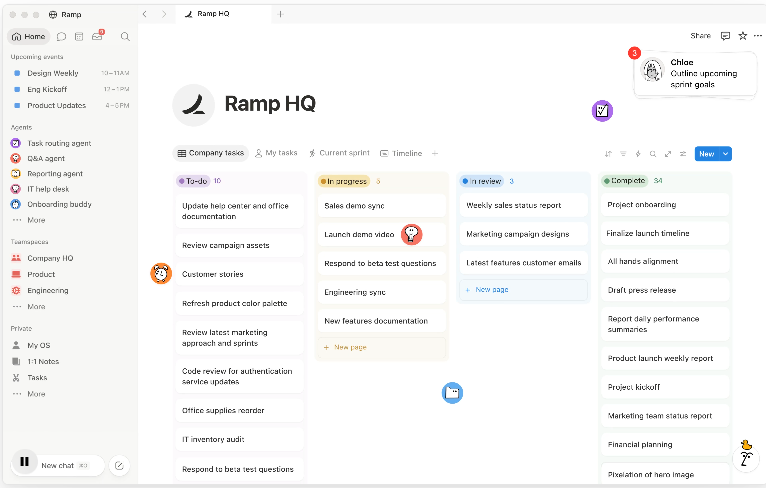Click the blue New button

point(707,154)
